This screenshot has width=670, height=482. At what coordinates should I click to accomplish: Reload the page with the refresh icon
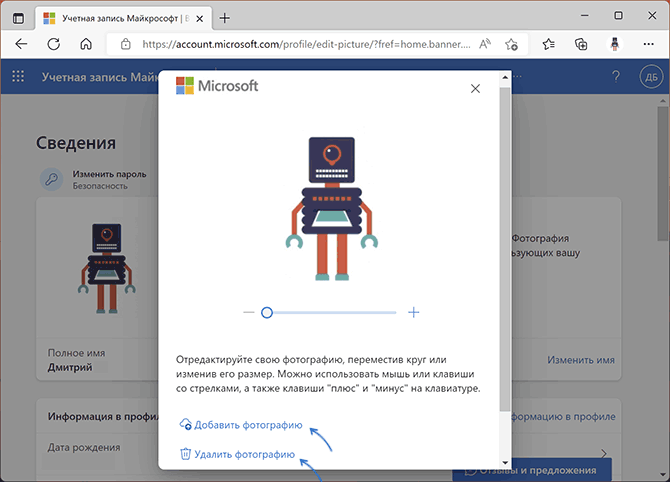click(53, 44)
